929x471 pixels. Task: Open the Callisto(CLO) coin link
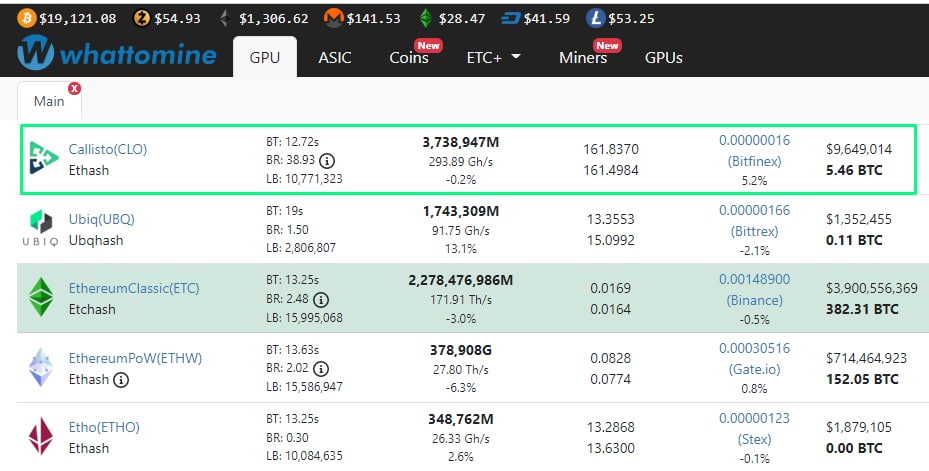tap(108, 149)
